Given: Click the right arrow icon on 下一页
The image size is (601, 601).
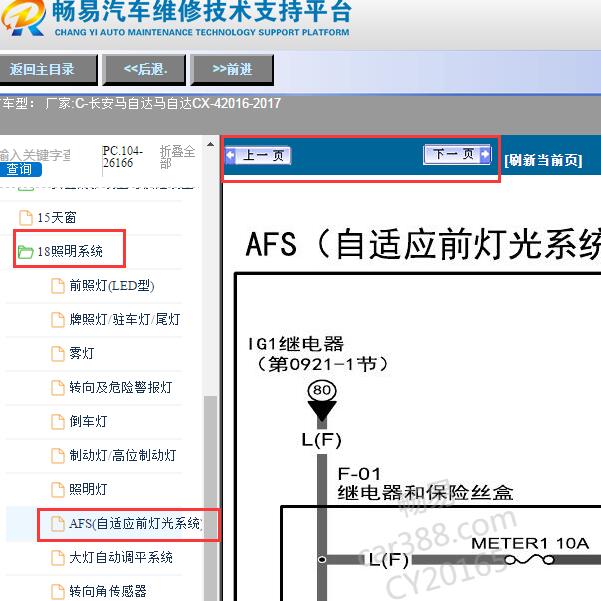Looking at the screenshot, I should click(485, 154).
